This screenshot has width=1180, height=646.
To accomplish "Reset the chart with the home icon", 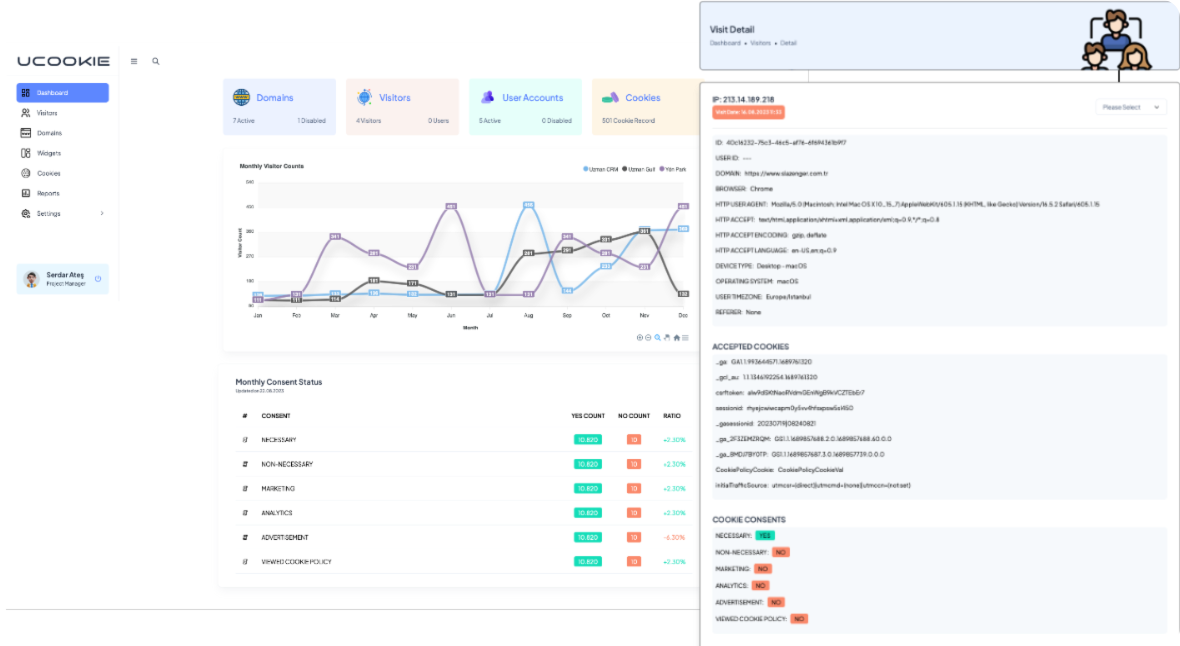I will click(x=677, y=338).
